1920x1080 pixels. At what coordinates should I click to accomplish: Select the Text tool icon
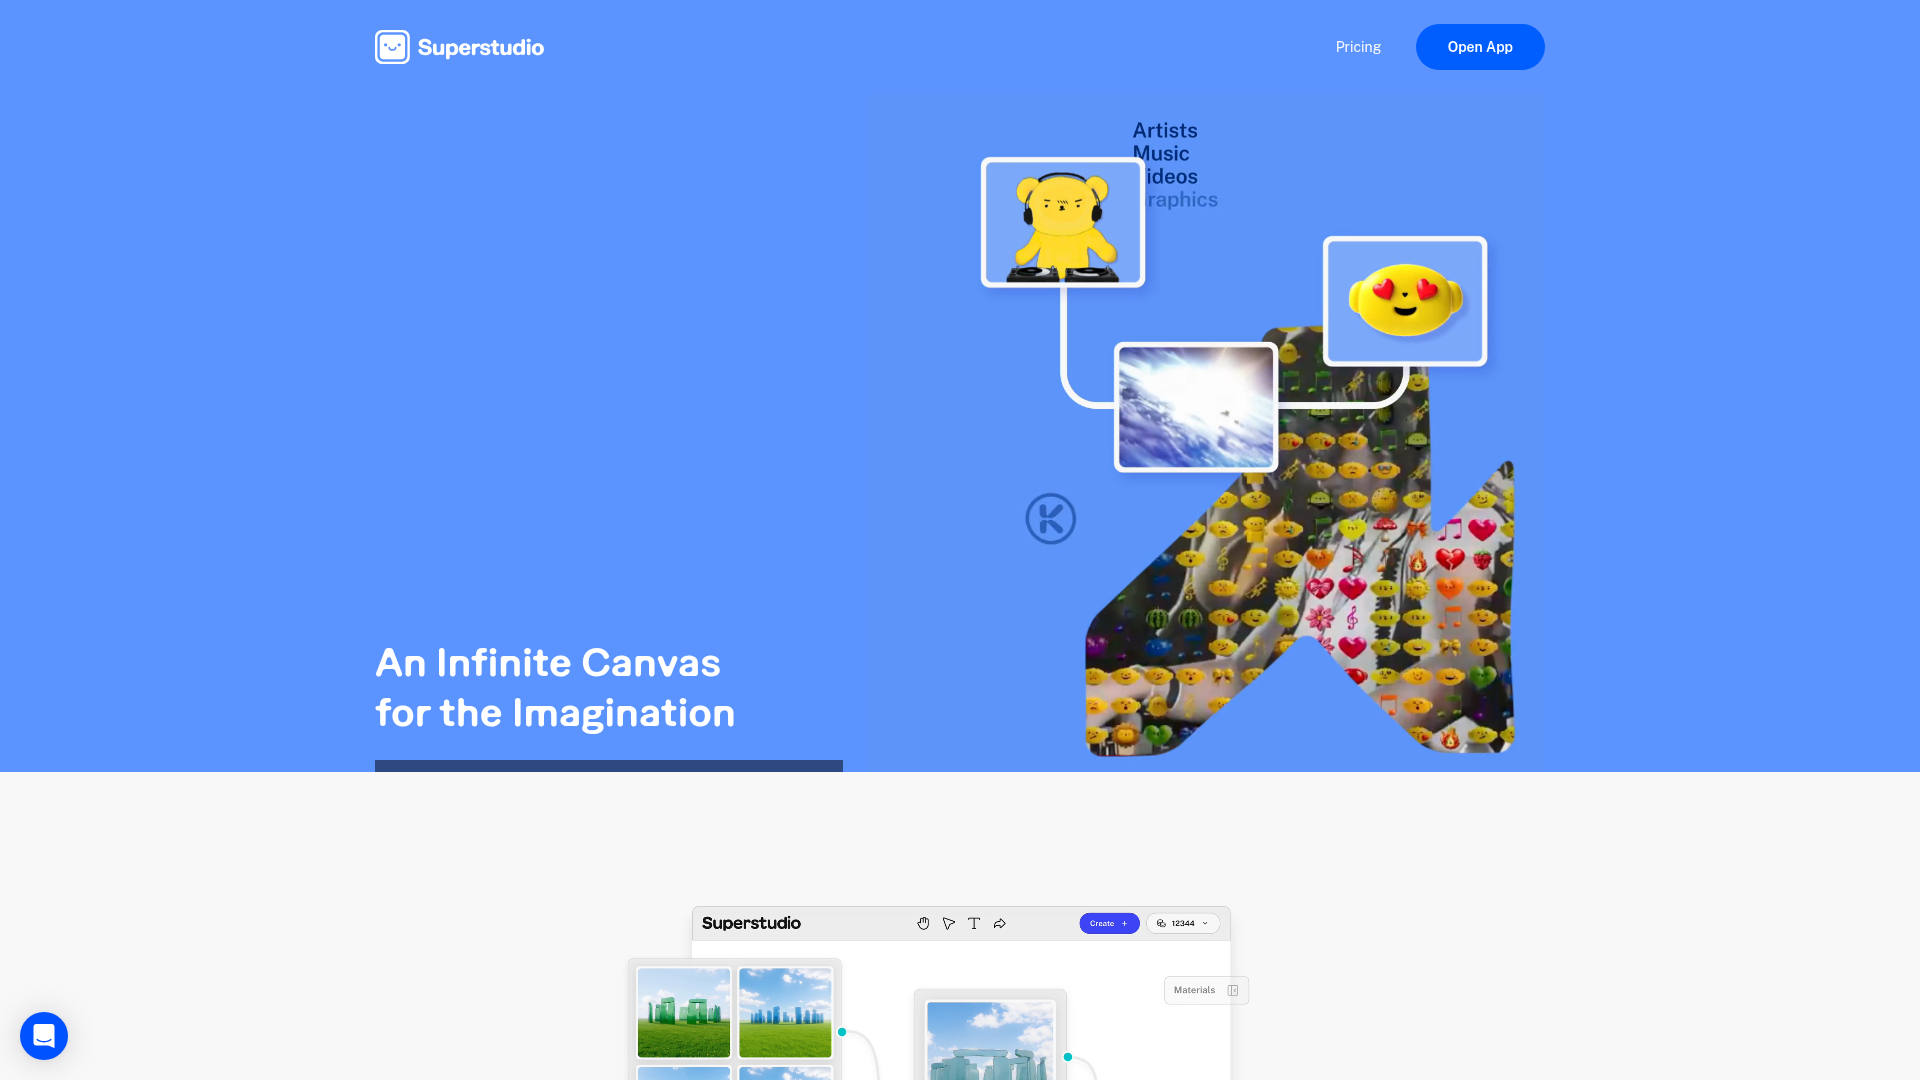[x=974, y=923]
